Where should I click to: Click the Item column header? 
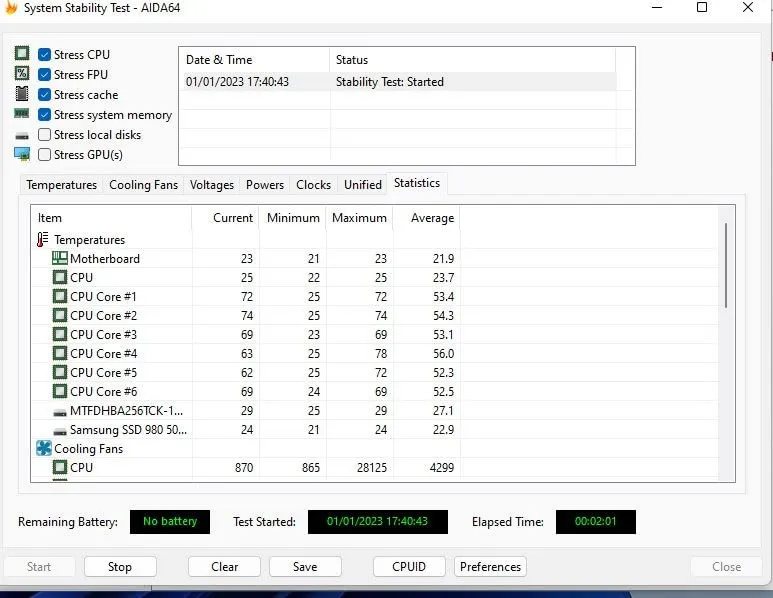coord(111,218)
